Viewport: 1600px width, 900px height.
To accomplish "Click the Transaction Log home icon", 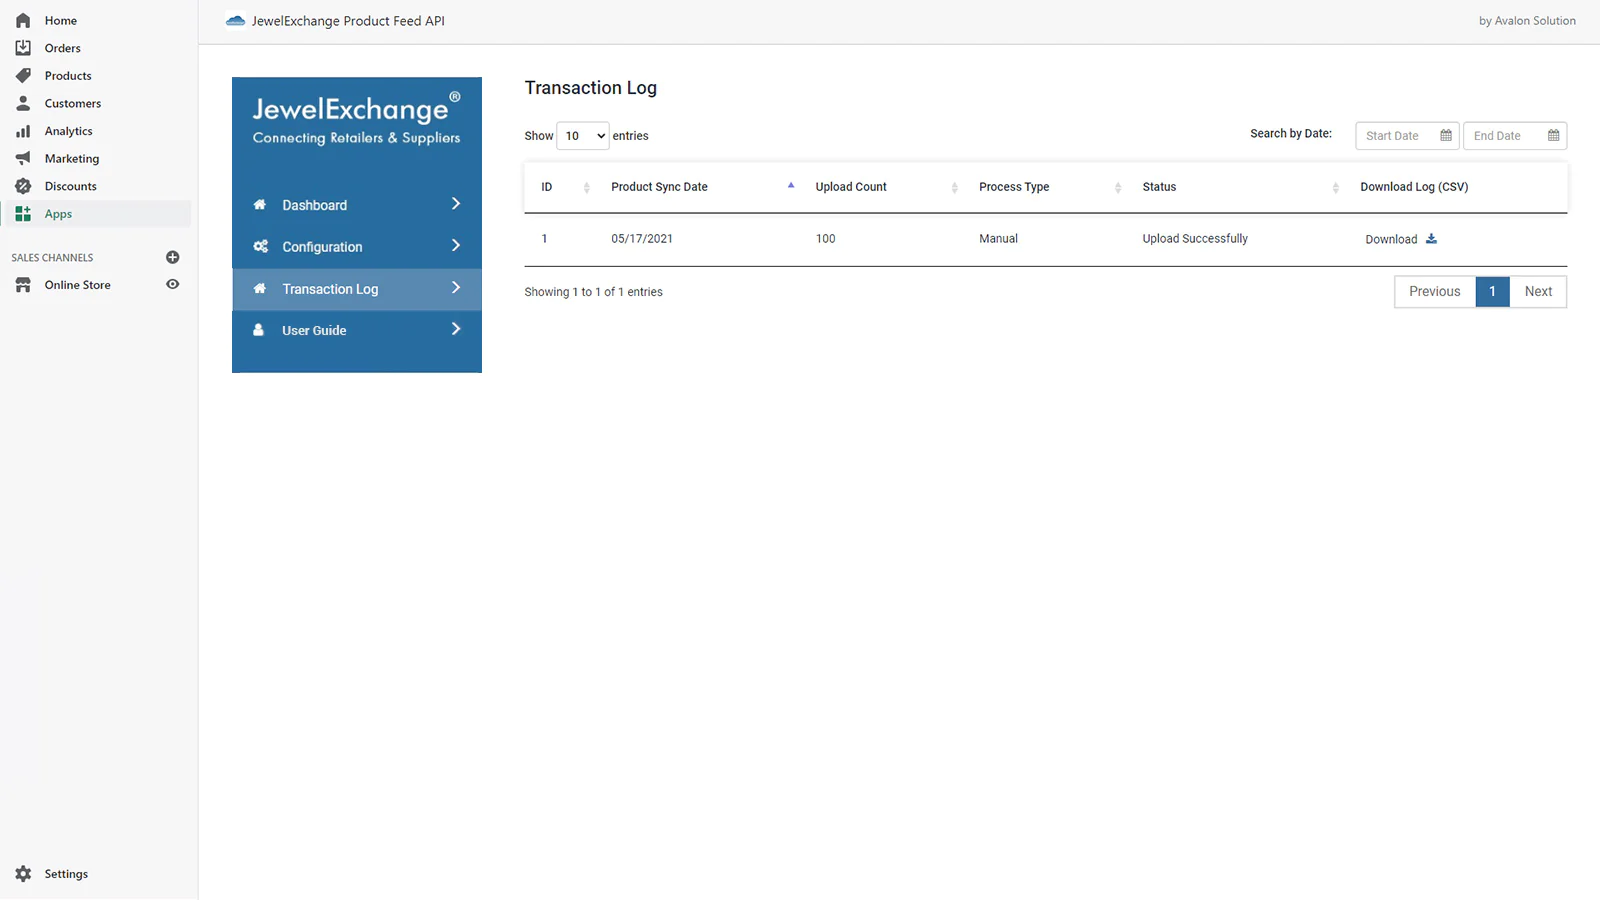I will (x=260, y=288).
